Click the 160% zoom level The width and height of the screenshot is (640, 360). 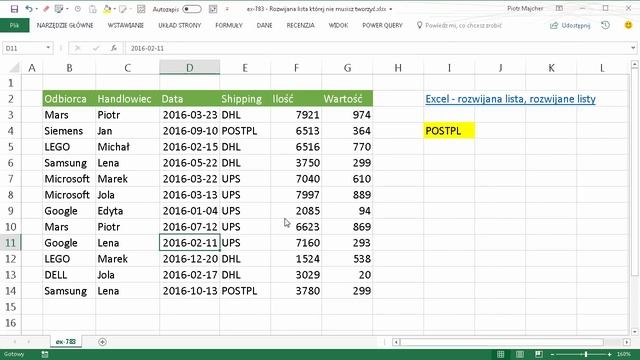click(x=624, y=354)
